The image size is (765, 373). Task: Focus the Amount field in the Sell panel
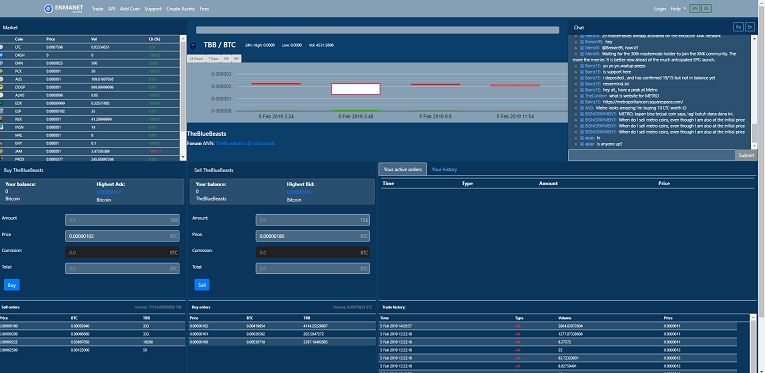point(313,220)
